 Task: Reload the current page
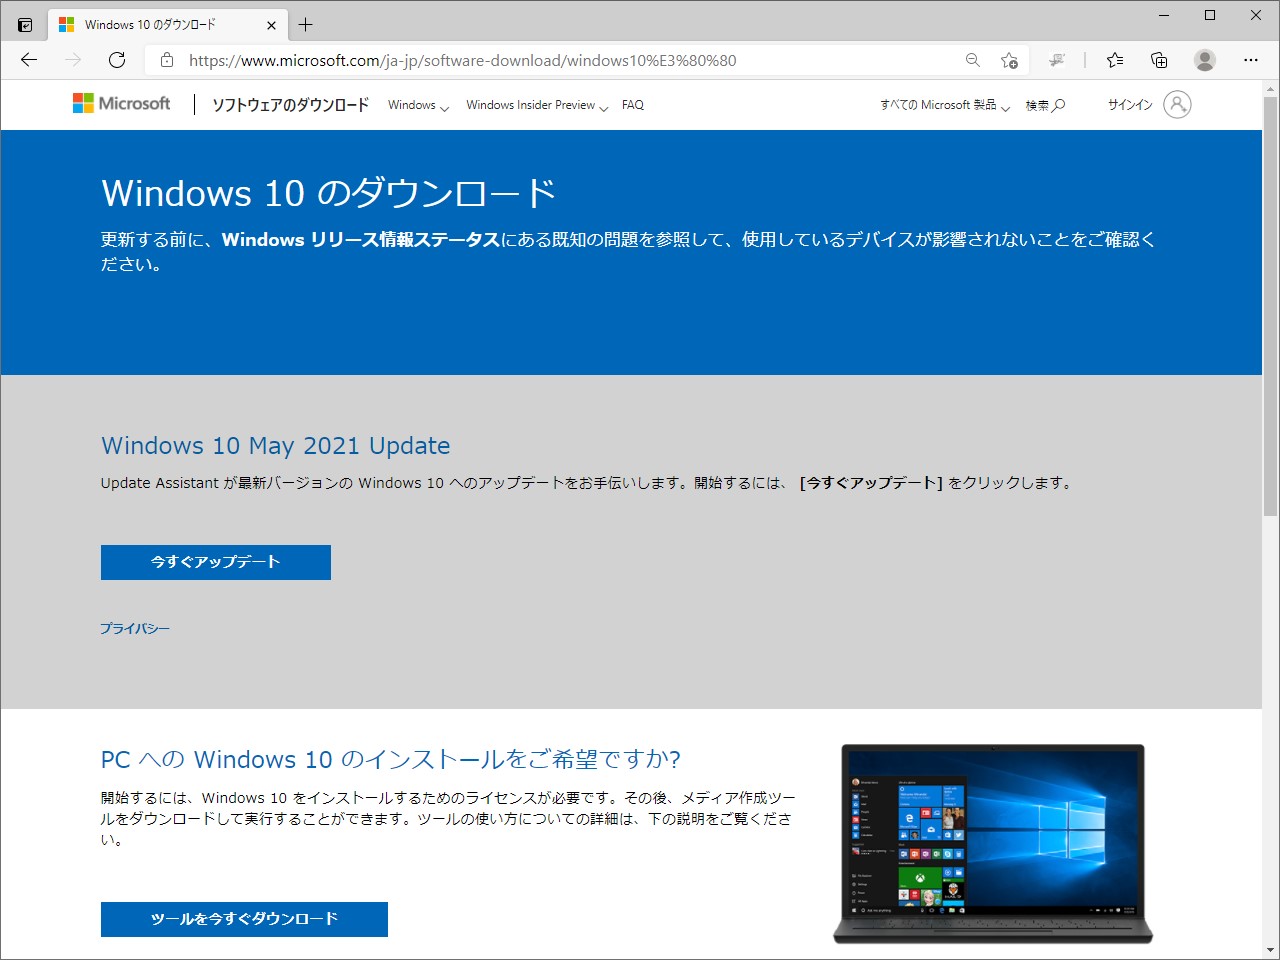117,60
